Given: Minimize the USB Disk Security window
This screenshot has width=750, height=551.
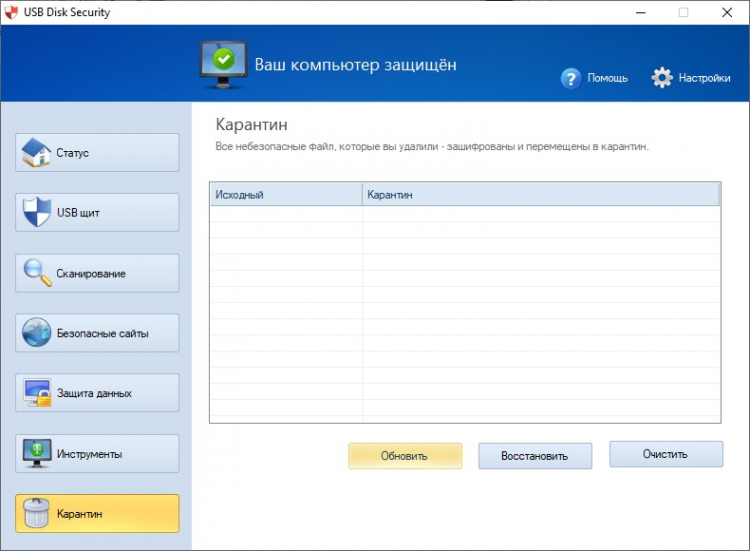Looking at the screenshot, I should click(641, 12).
